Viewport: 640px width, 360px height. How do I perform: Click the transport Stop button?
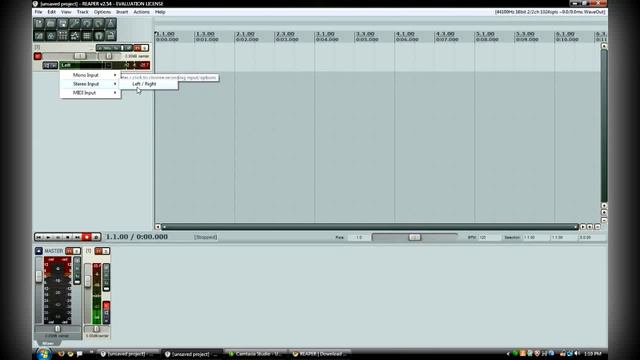[67, 237]
